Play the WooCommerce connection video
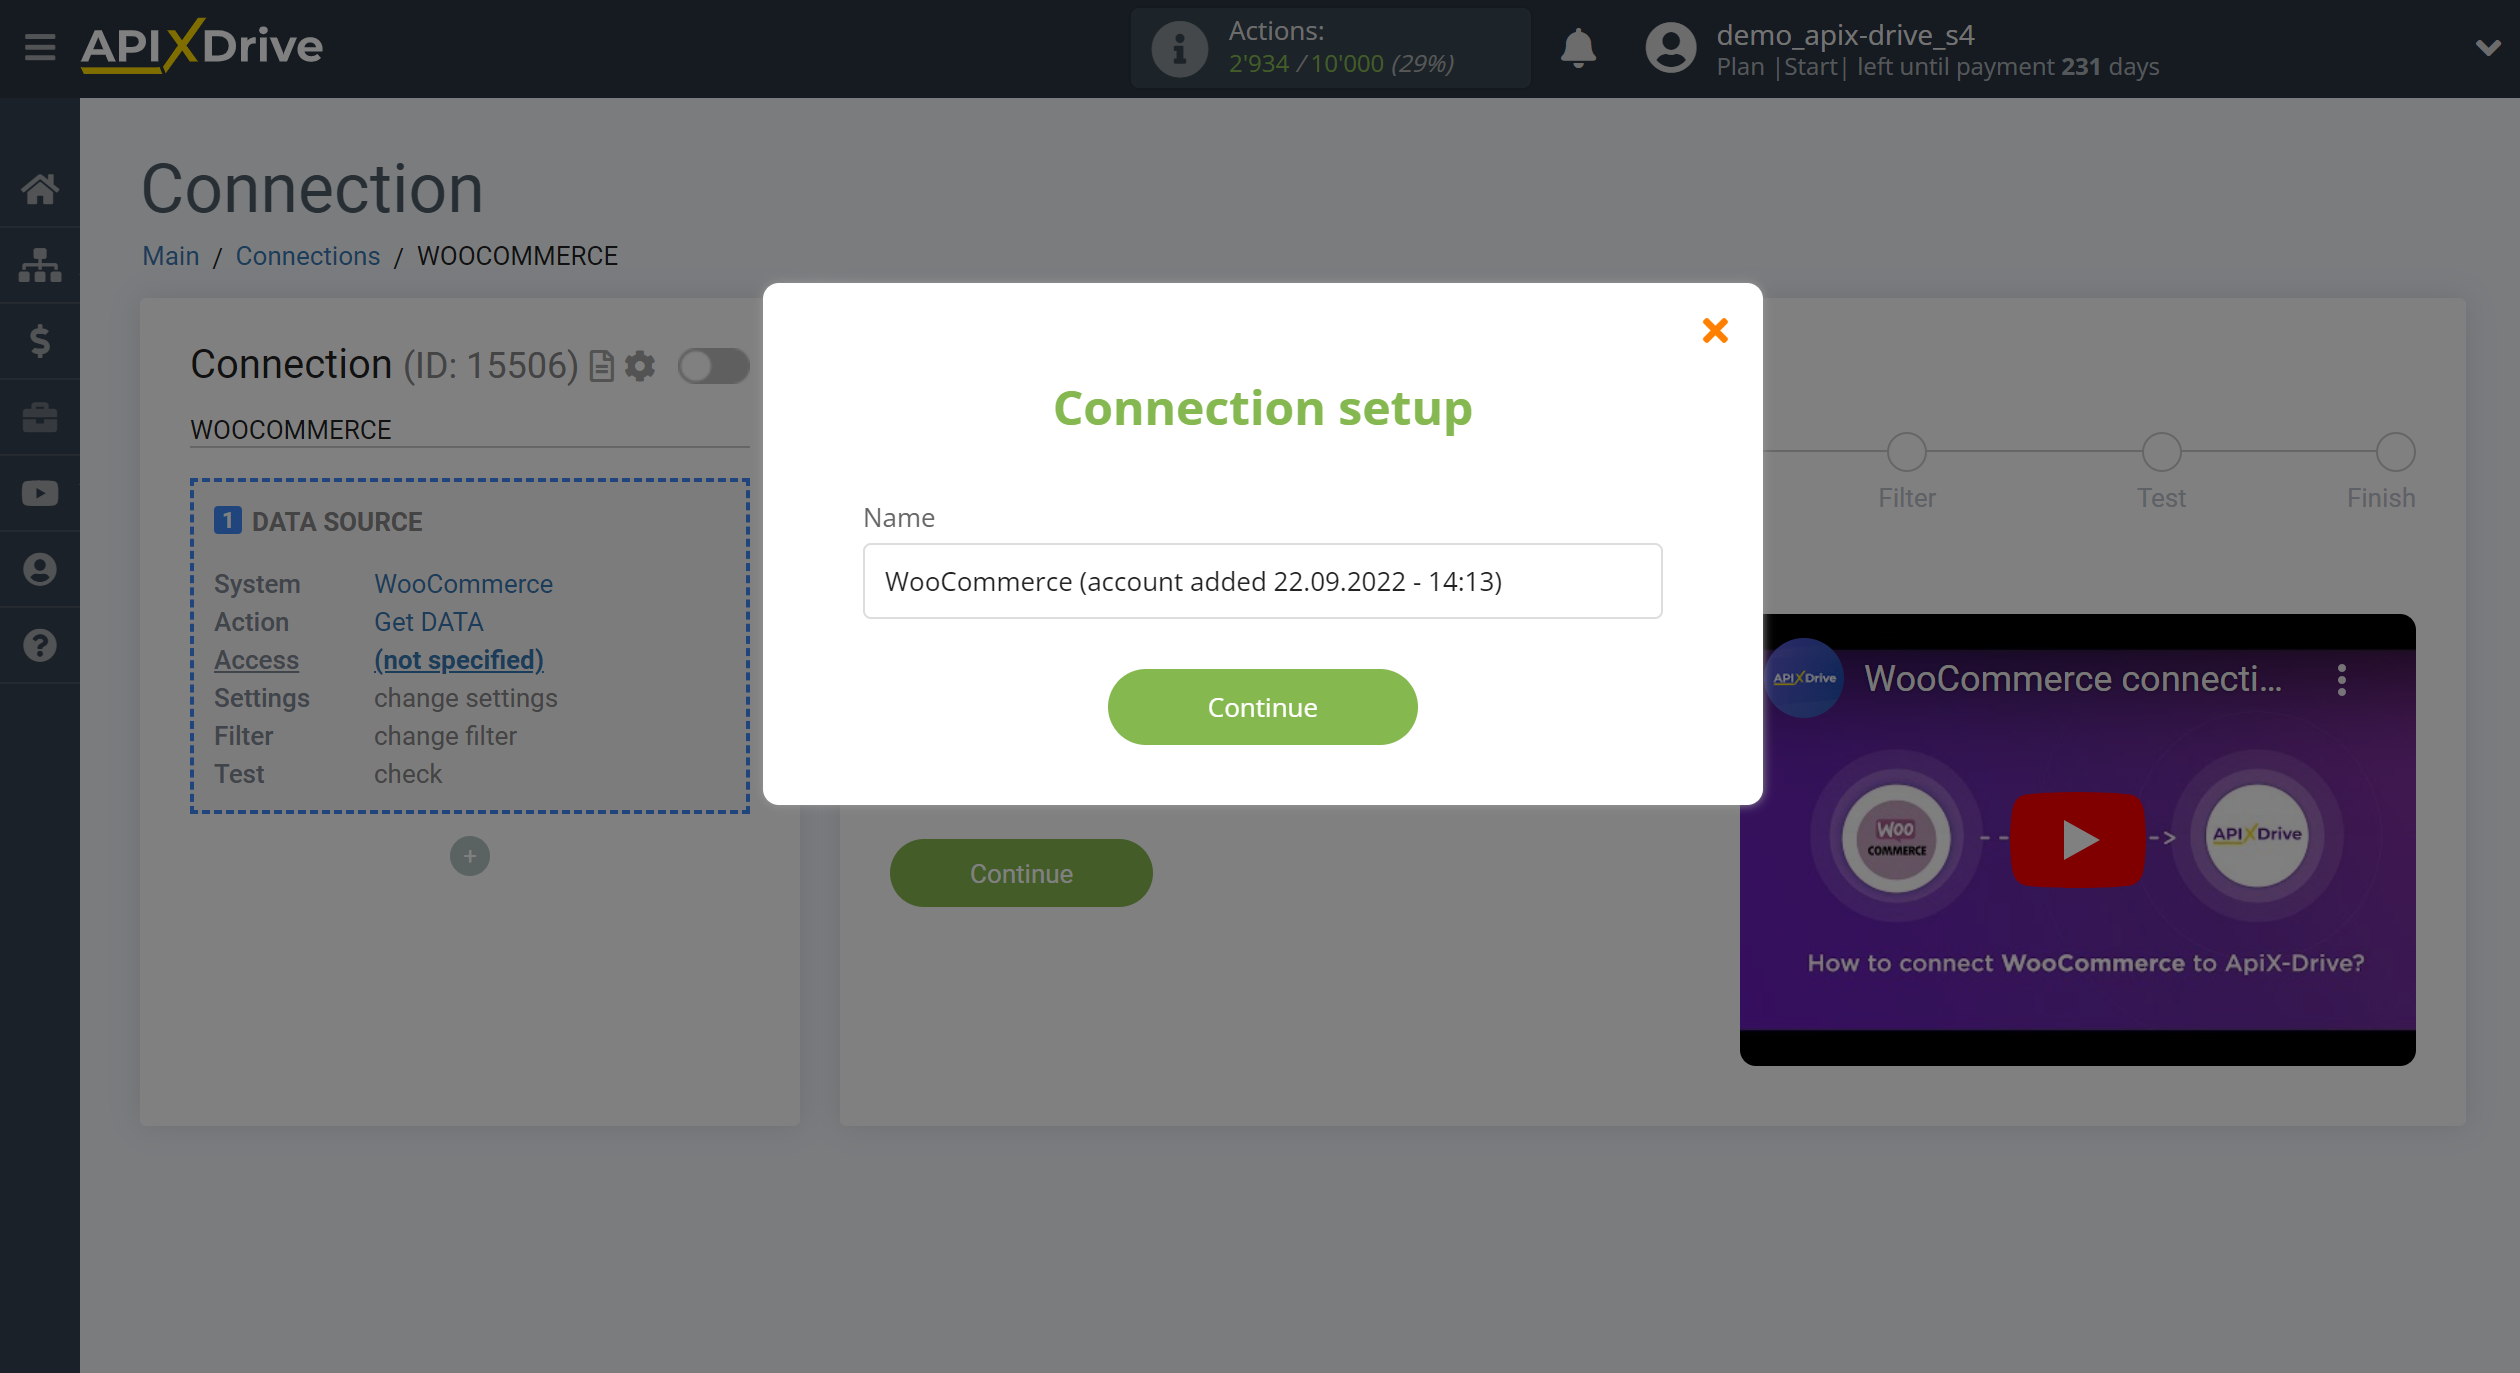 coord(2078,839)
